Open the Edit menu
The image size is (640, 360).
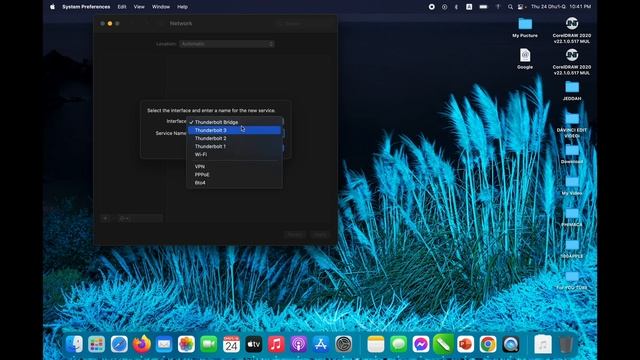click(x=122, y=7)
